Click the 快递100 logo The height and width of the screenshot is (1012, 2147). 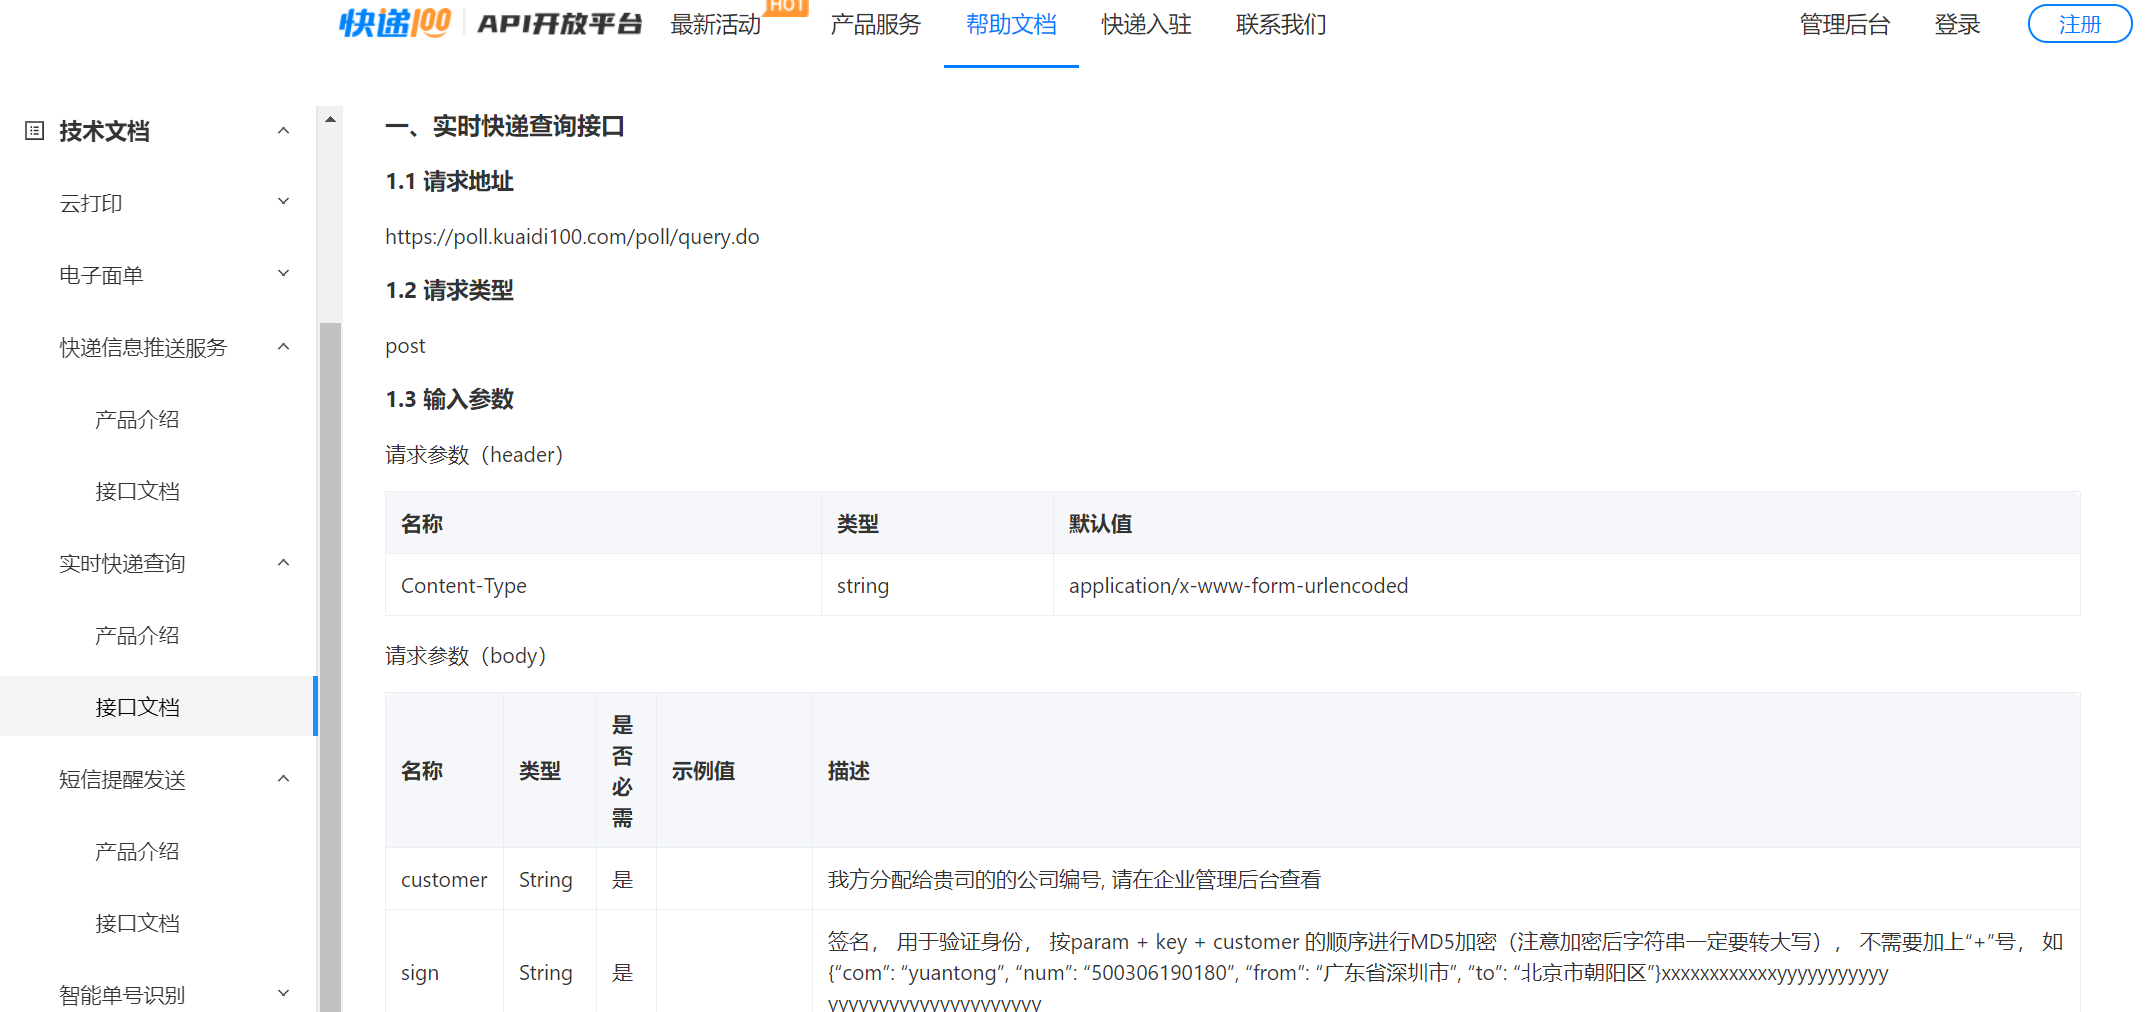(x=393, y=22)
